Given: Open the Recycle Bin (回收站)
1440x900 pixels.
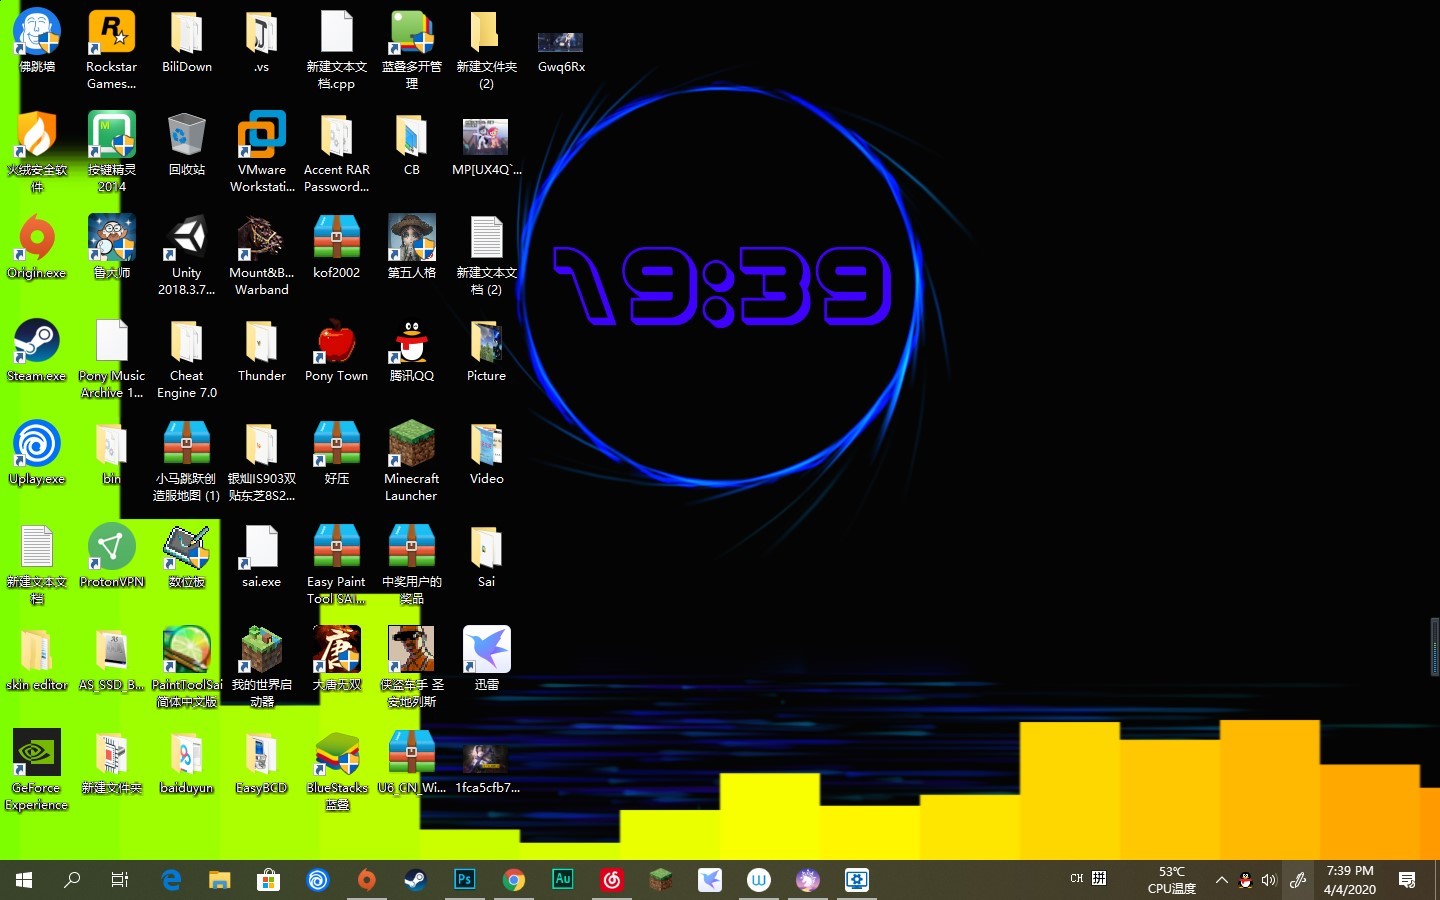Looking at the screenshot, I should pos(187,145).
